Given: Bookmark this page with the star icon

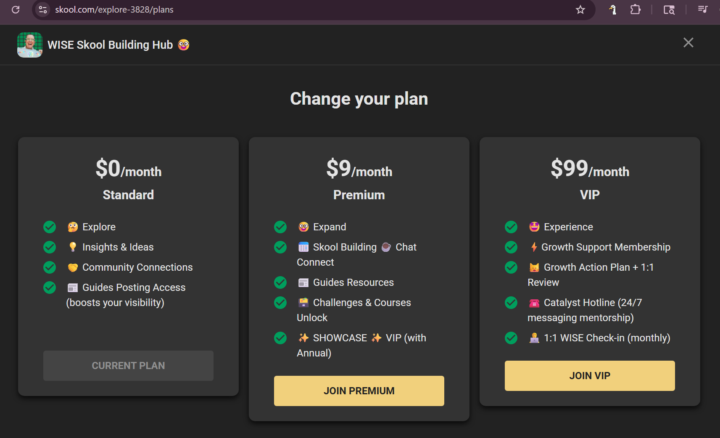Looking at the screenshot, I should coord(580,9).
